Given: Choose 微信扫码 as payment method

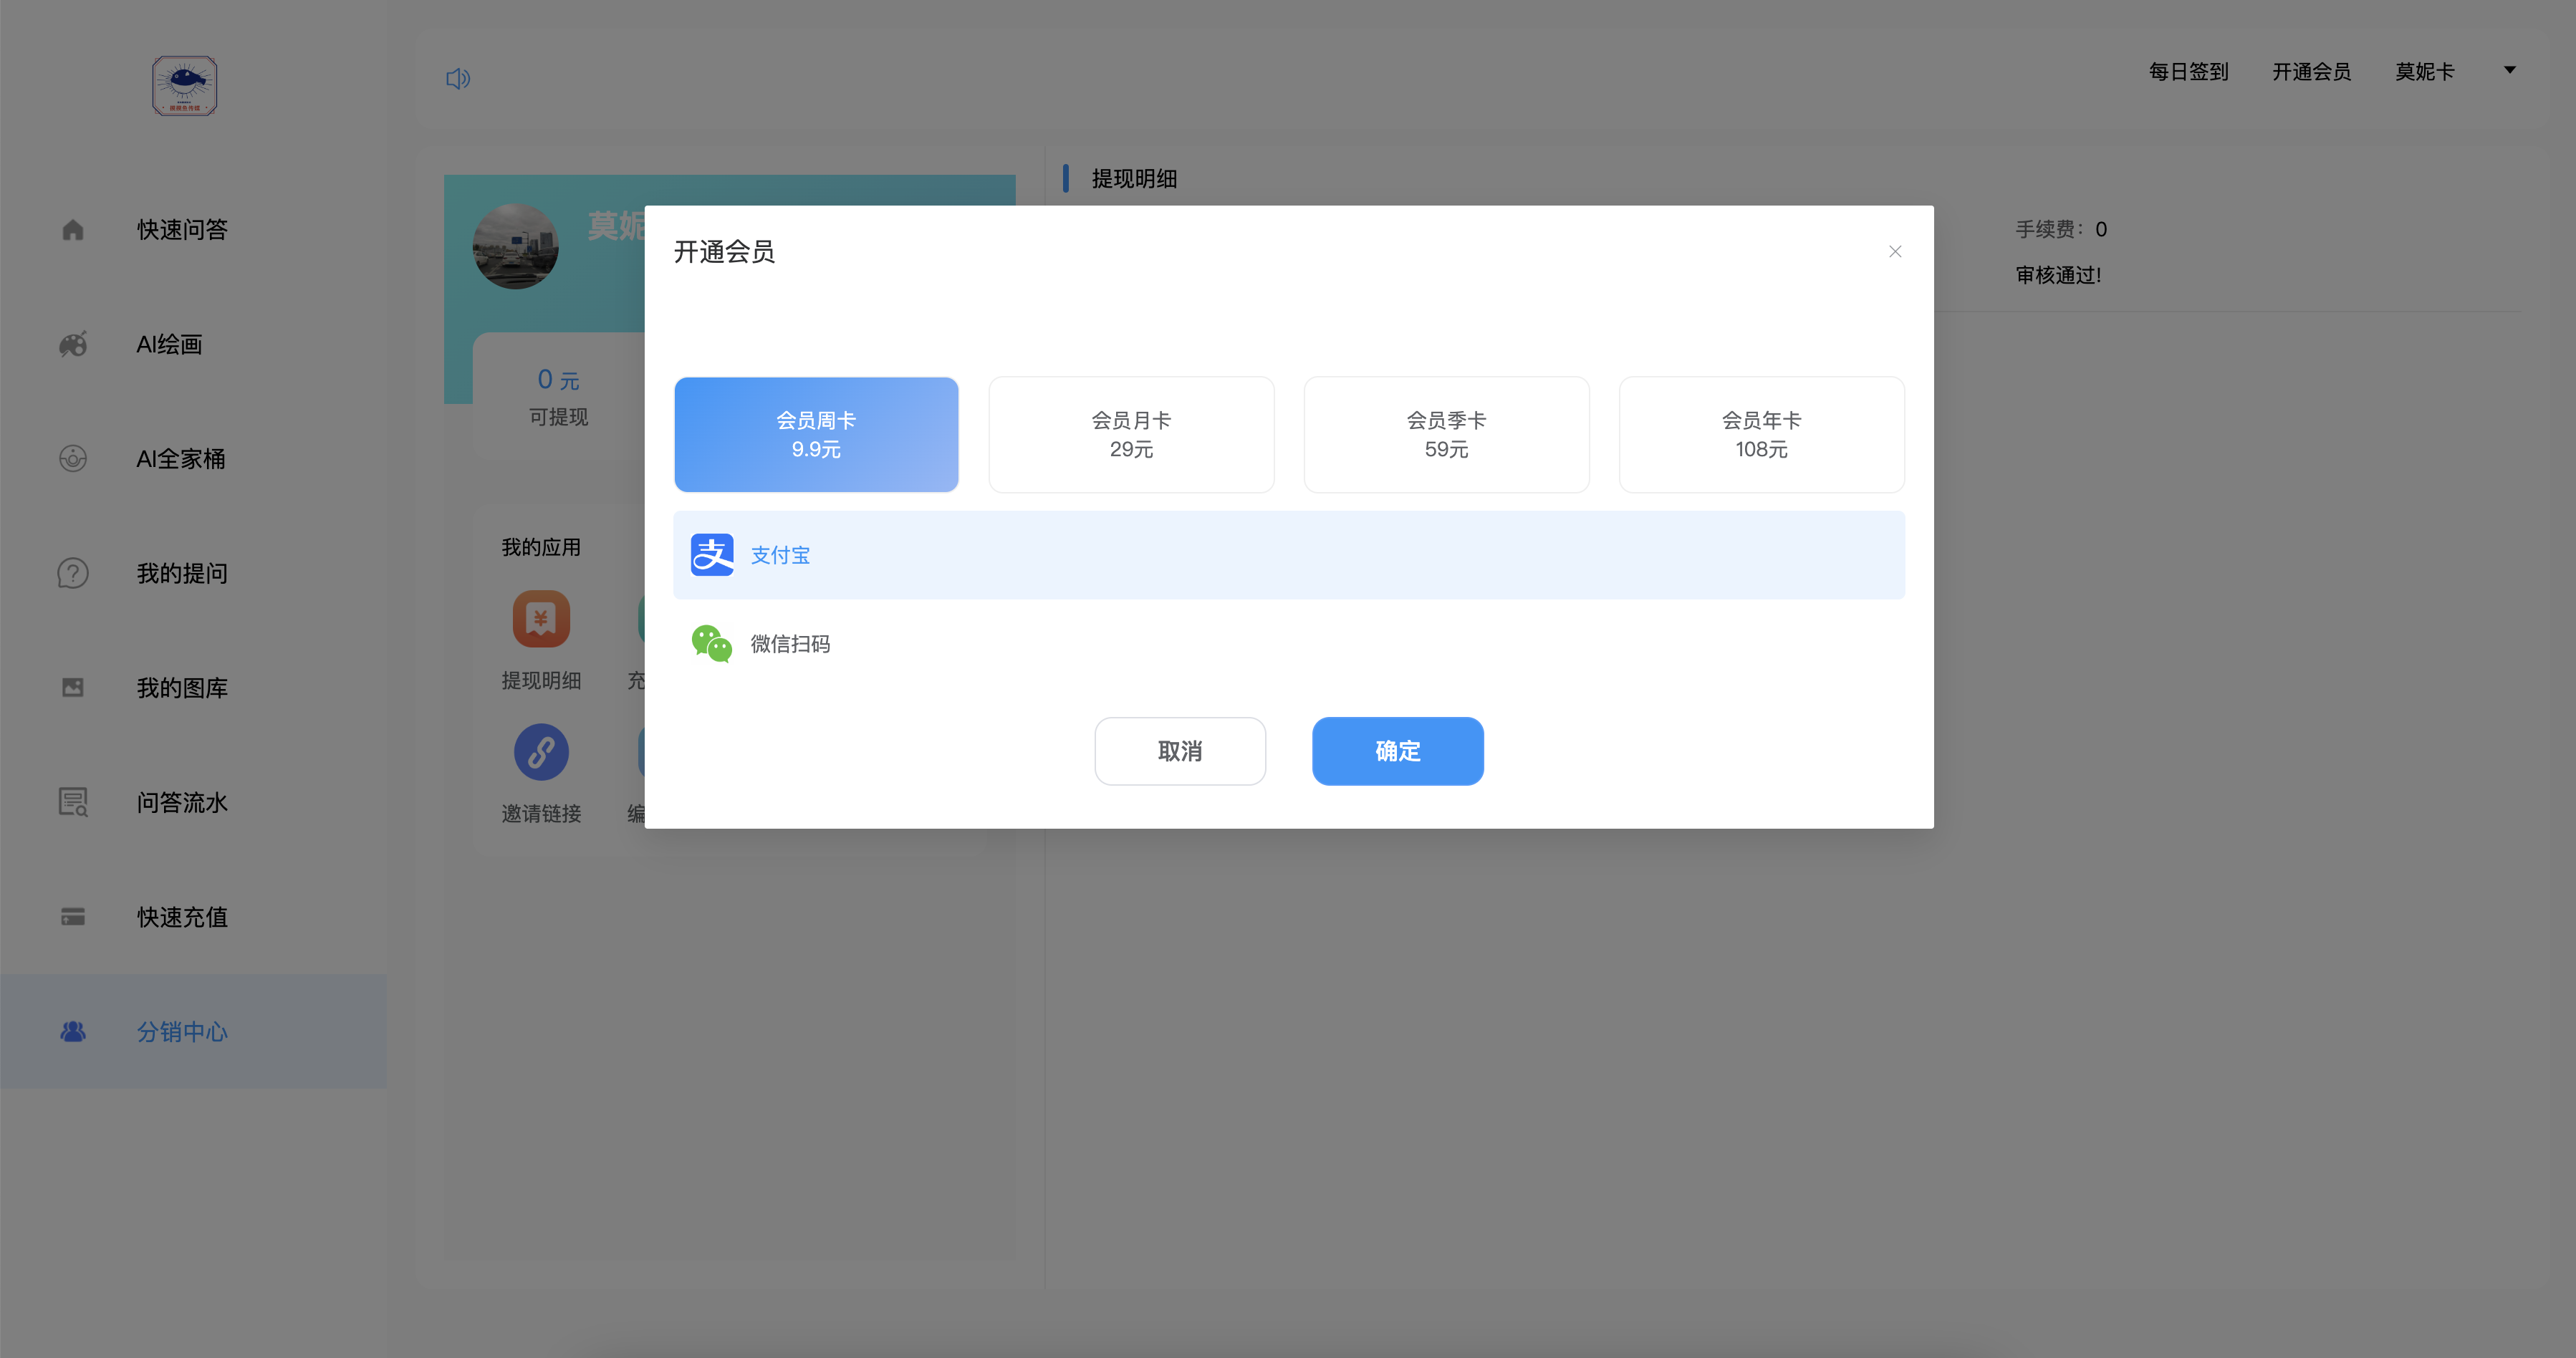Looking at the screenshot, I should [x=790, y=644].
